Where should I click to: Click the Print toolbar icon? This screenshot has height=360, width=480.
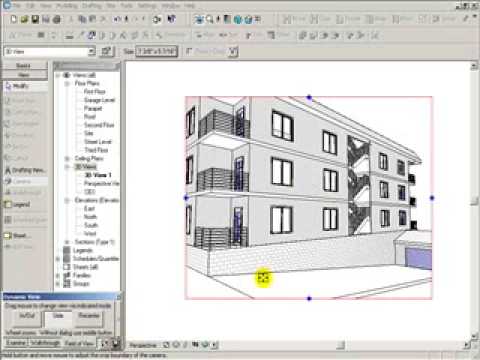point(57,20)
